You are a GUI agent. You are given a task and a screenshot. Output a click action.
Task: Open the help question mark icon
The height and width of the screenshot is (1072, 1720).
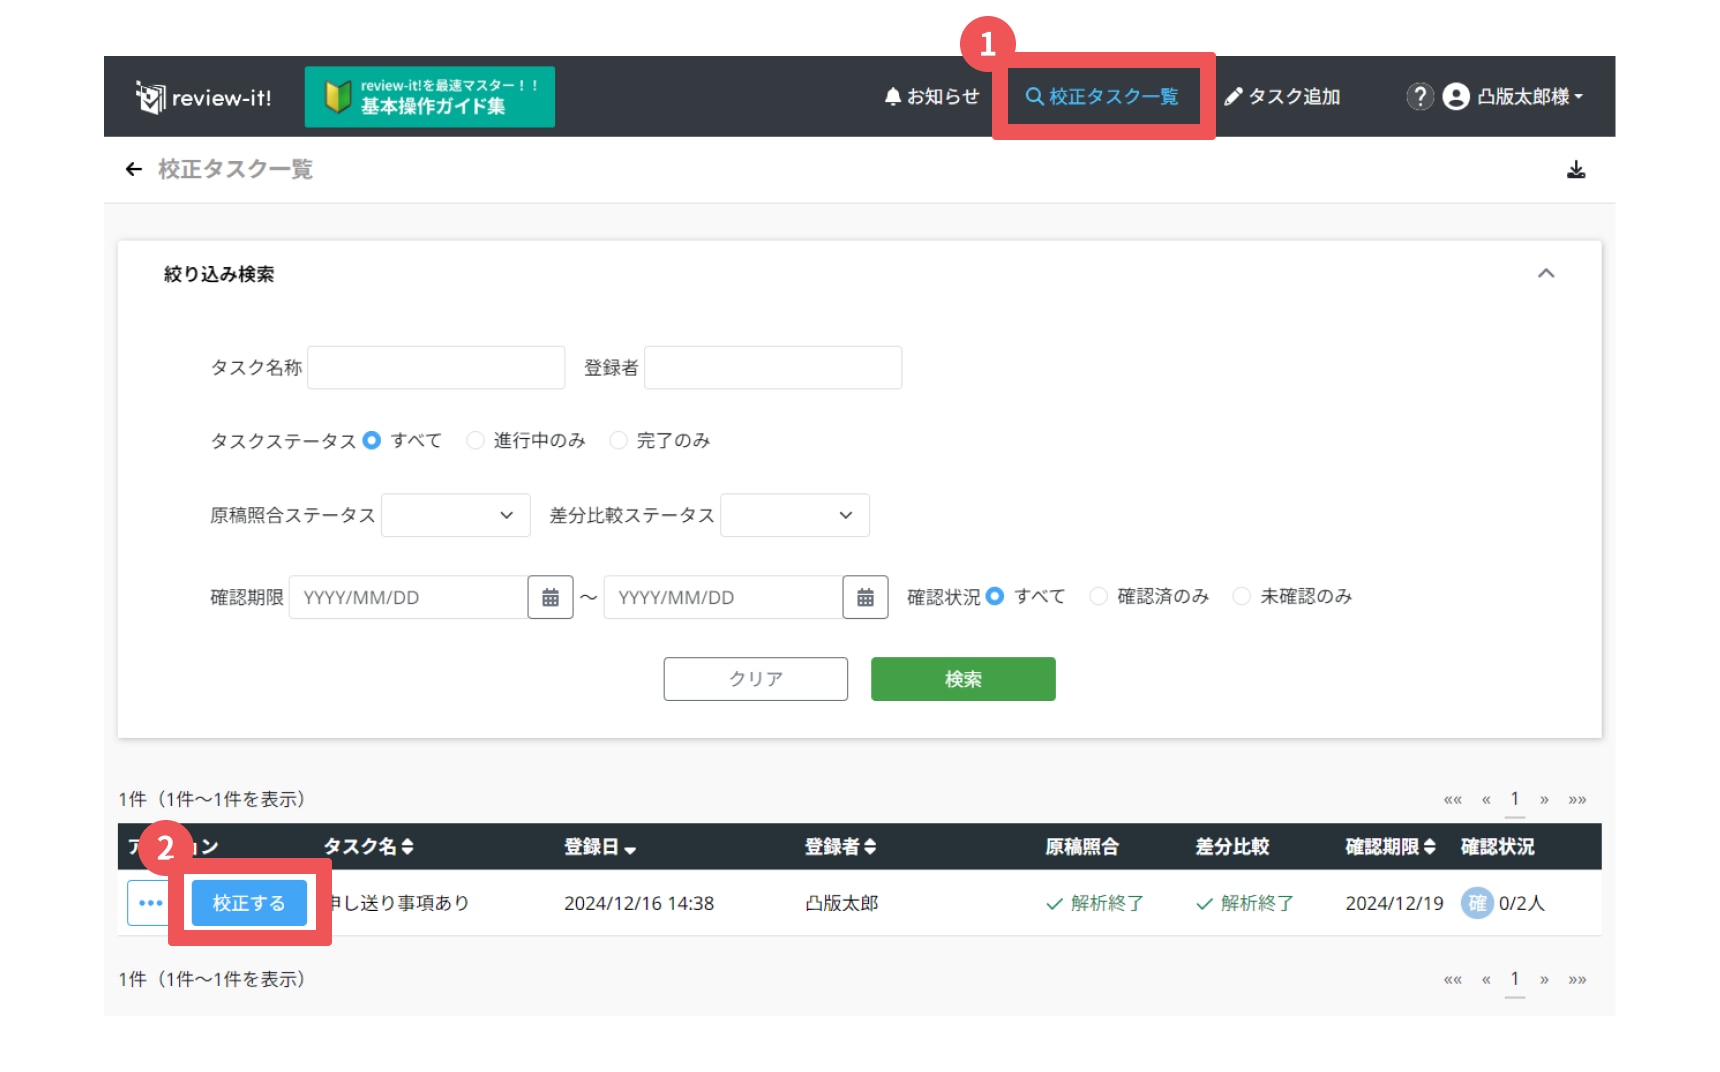point(1419,96)
